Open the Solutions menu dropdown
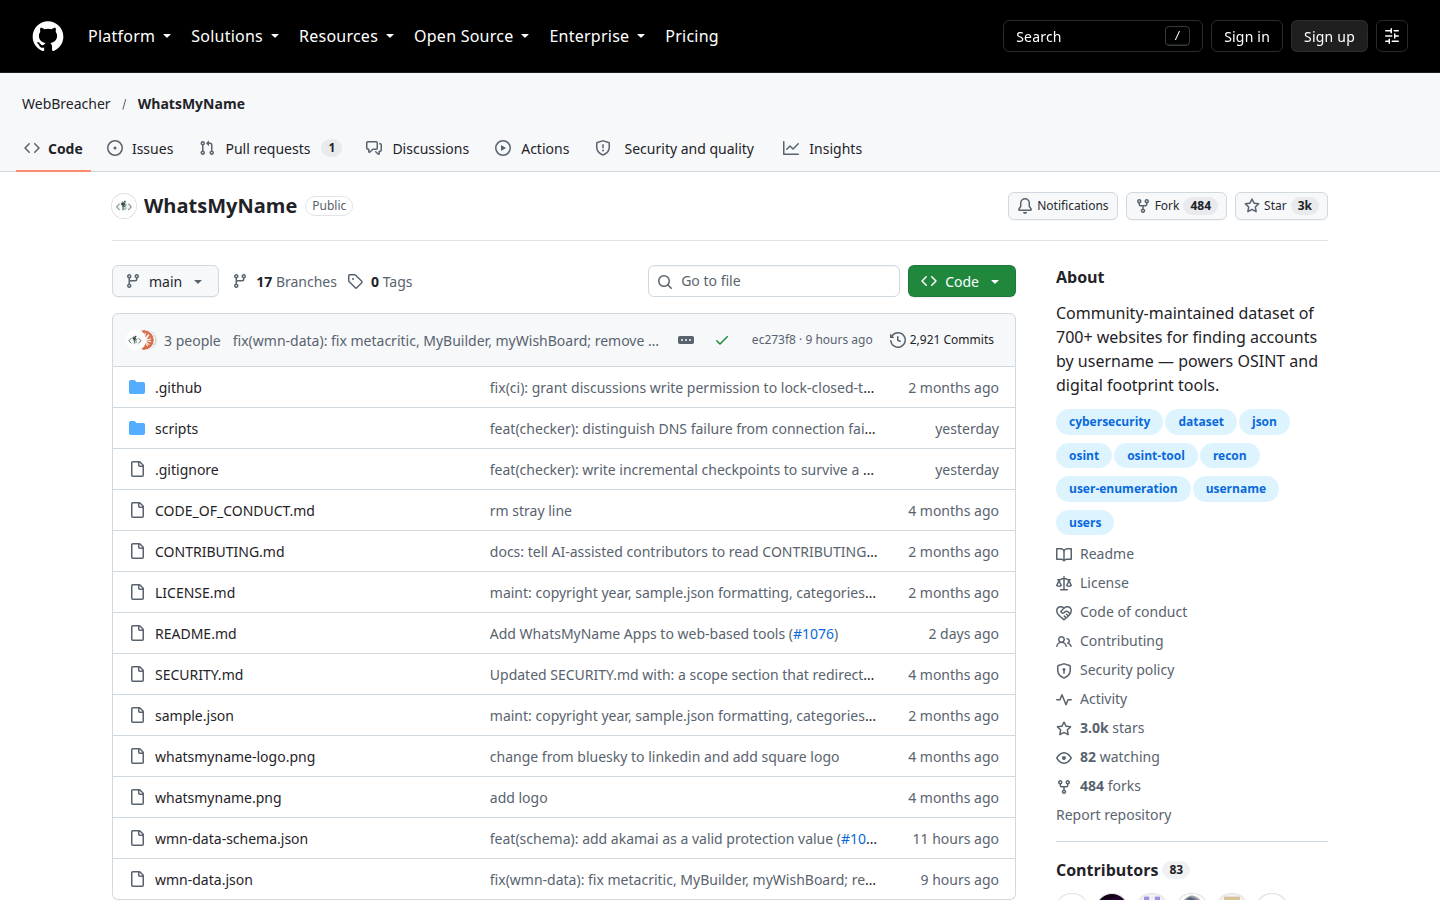The width and height of the screenshot is (1440, 900). pyautogui.click(x=235, y=36)
